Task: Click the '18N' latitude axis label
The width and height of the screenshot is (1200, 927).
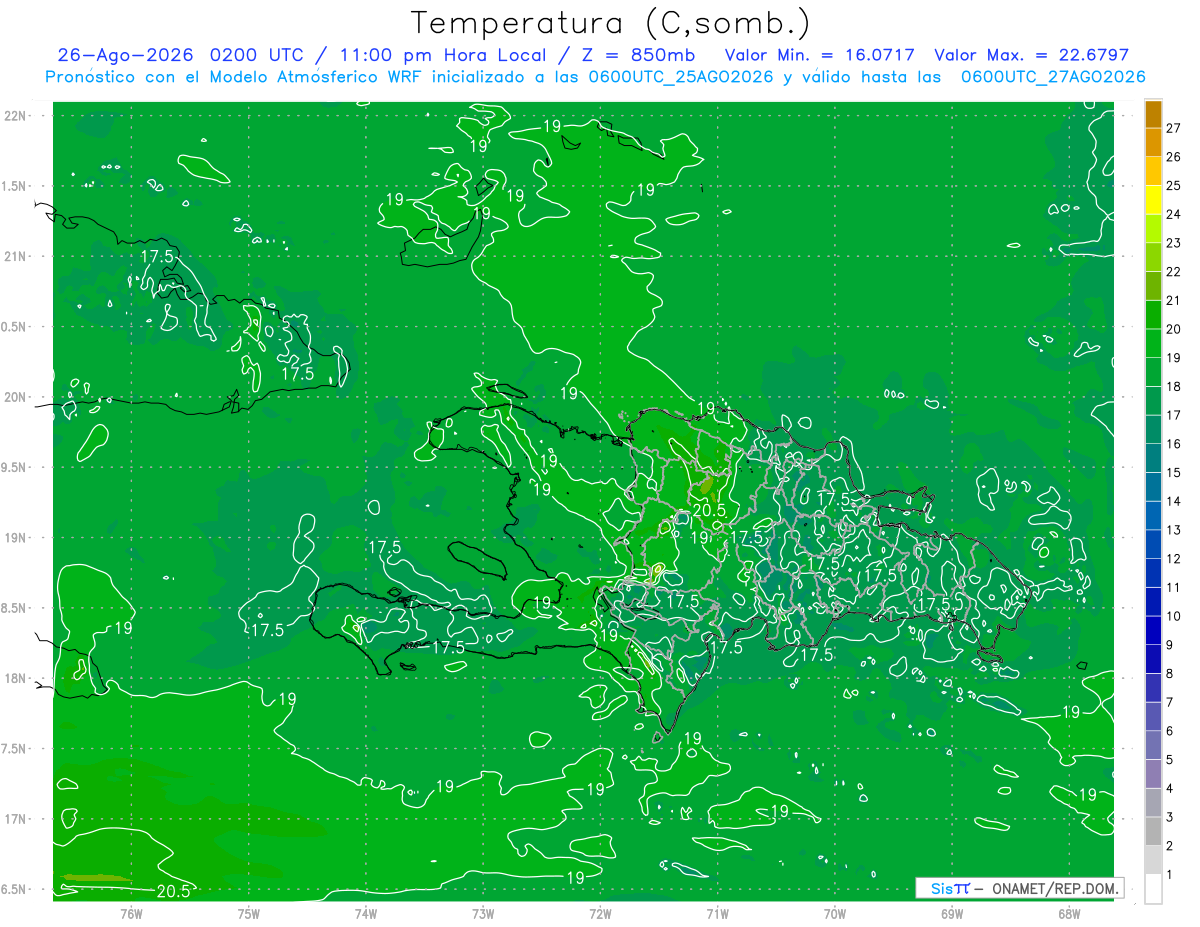Action: pos(17,679)
